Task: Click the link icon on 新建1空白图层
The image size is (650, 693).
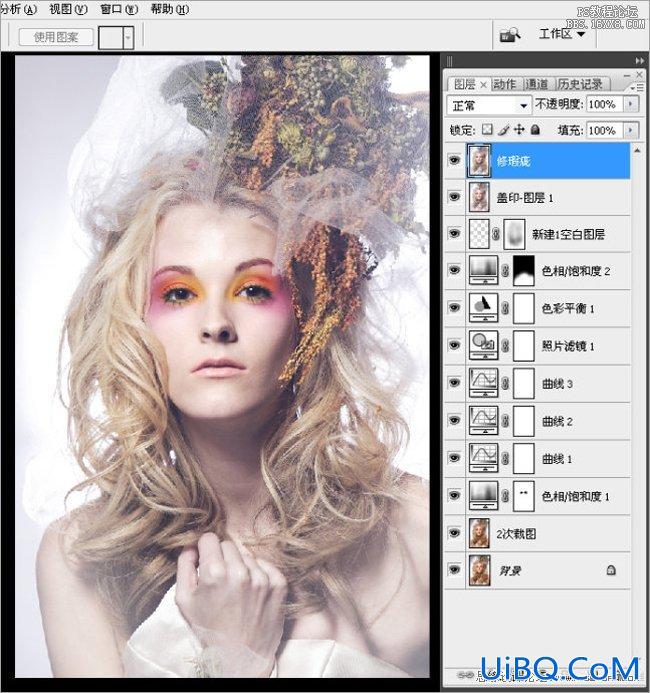Action: click(496, 234)
